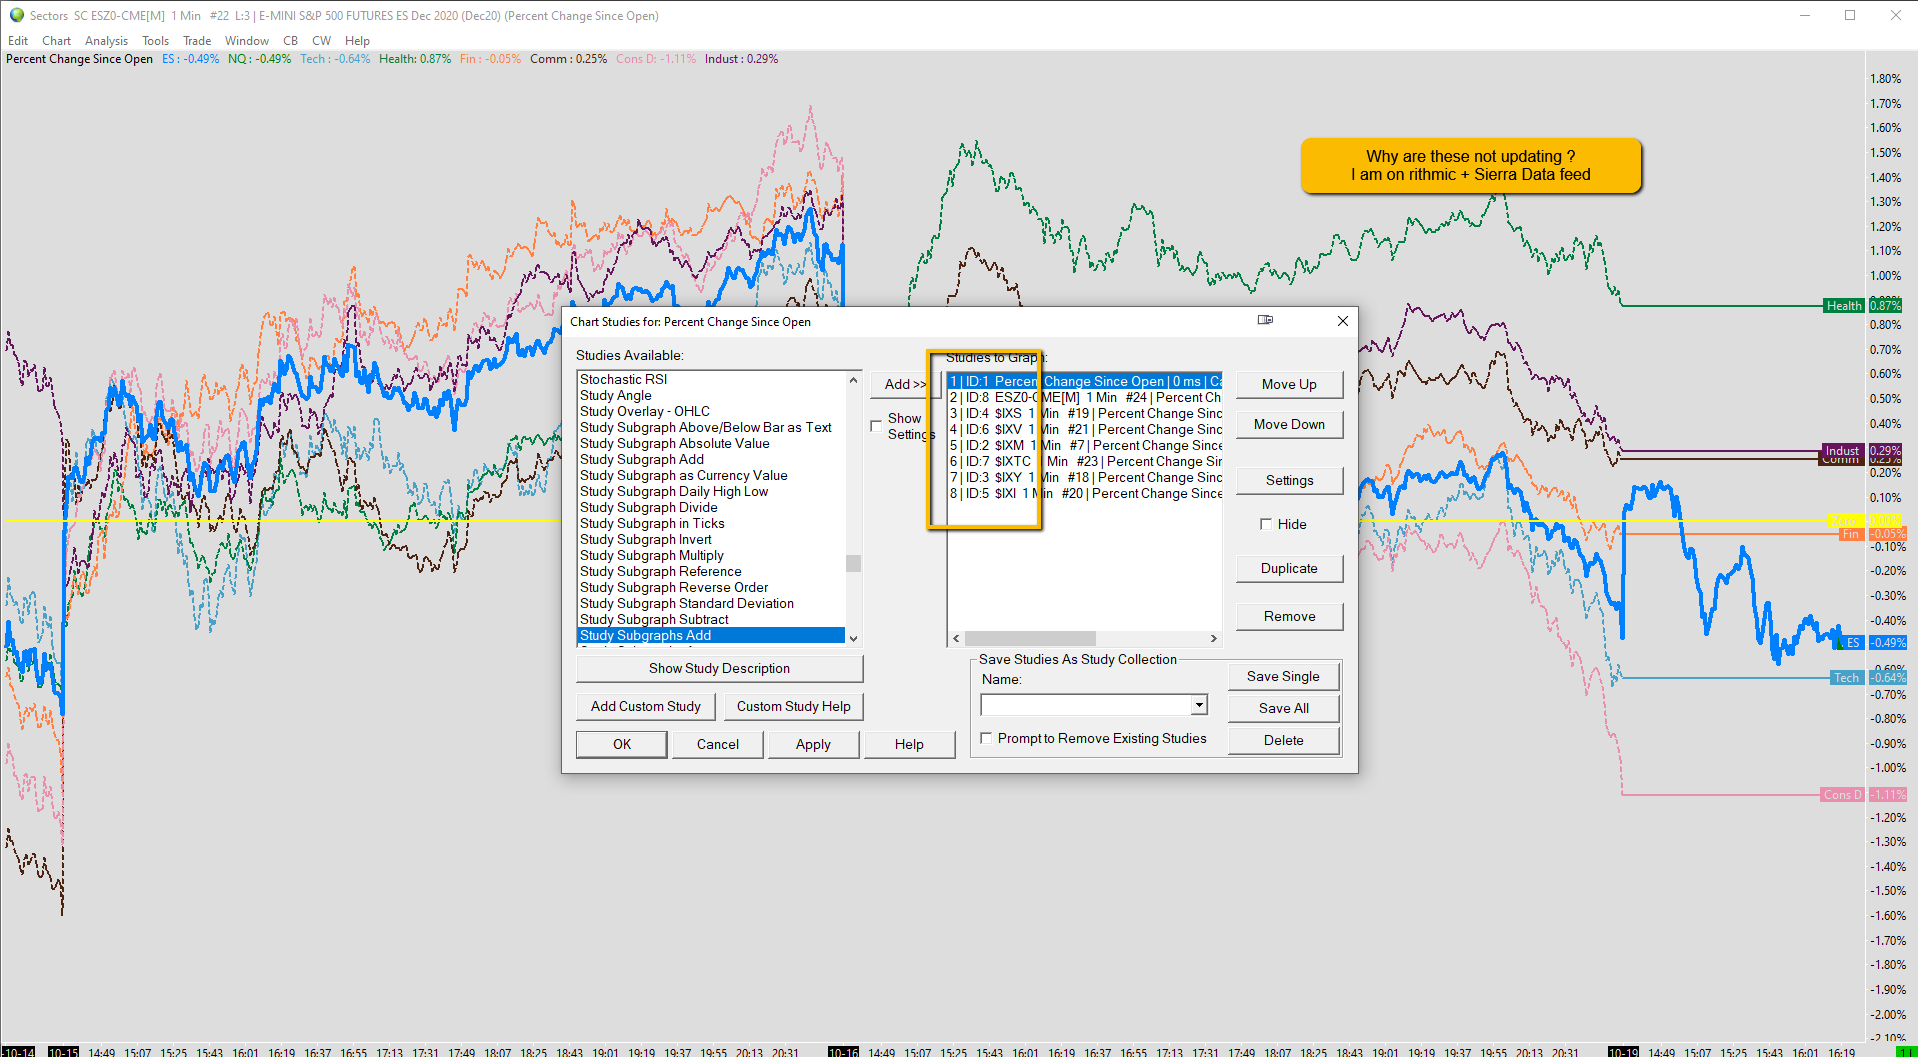The image size is (1918, 1057).
Task: Select the ID:4 $IXS study row
Action: [1085, 413]
